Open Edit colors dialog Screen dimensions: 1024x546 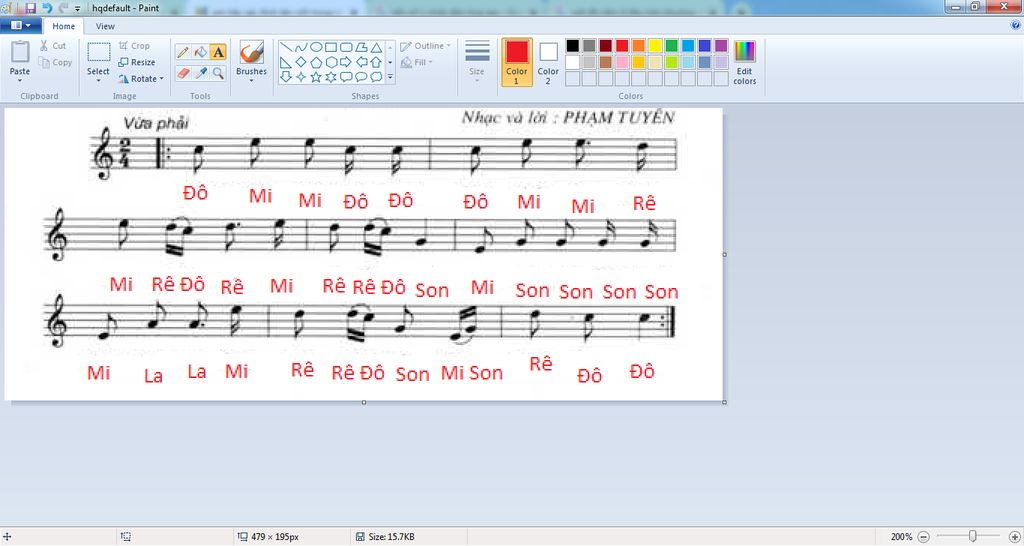click(744, 62)
